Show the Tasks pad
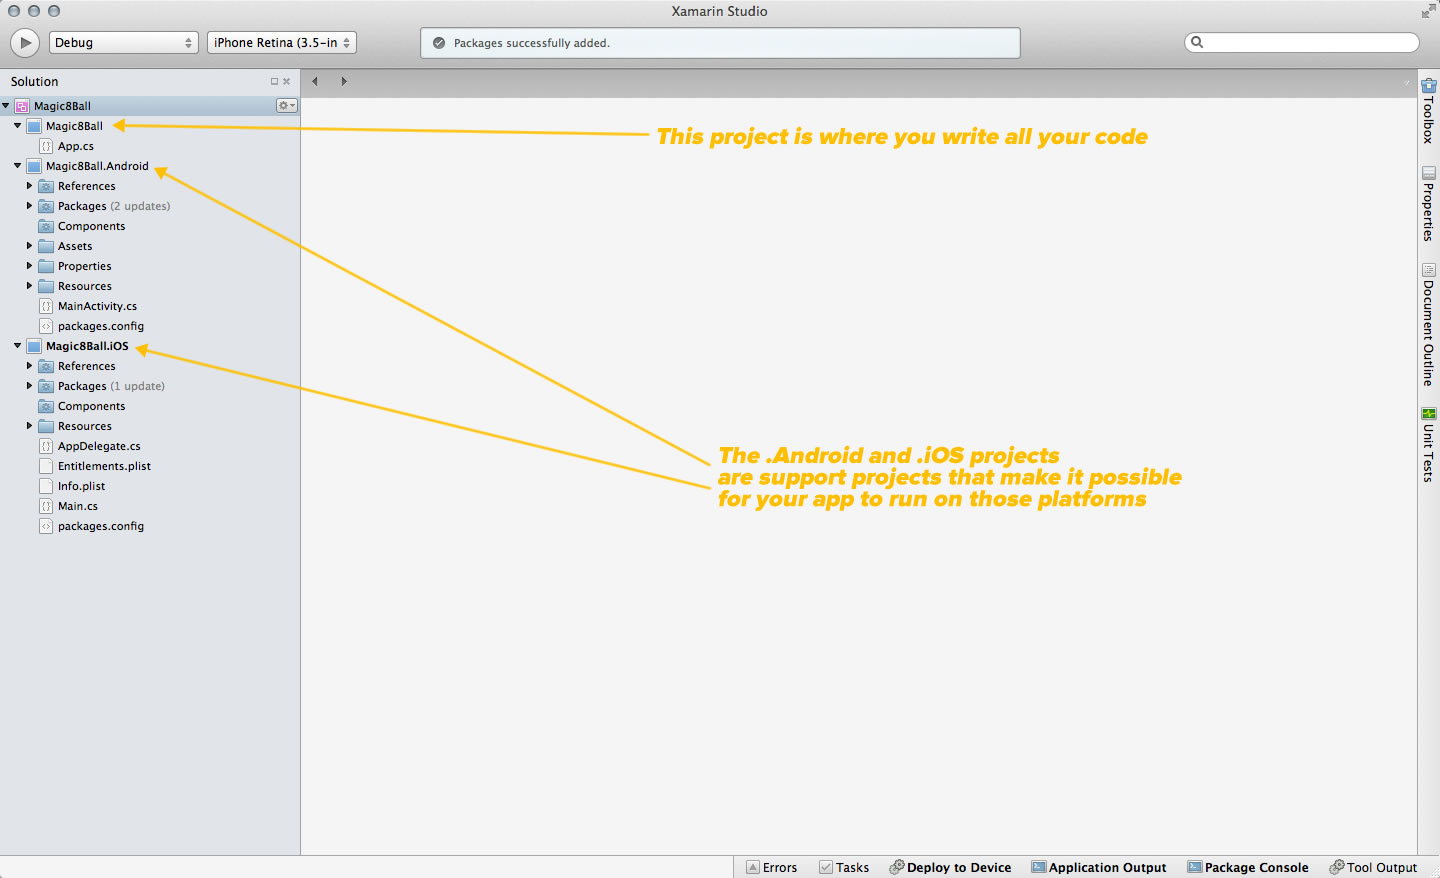The width and height of the screenshot is (1440, 878). coord(844,867)
